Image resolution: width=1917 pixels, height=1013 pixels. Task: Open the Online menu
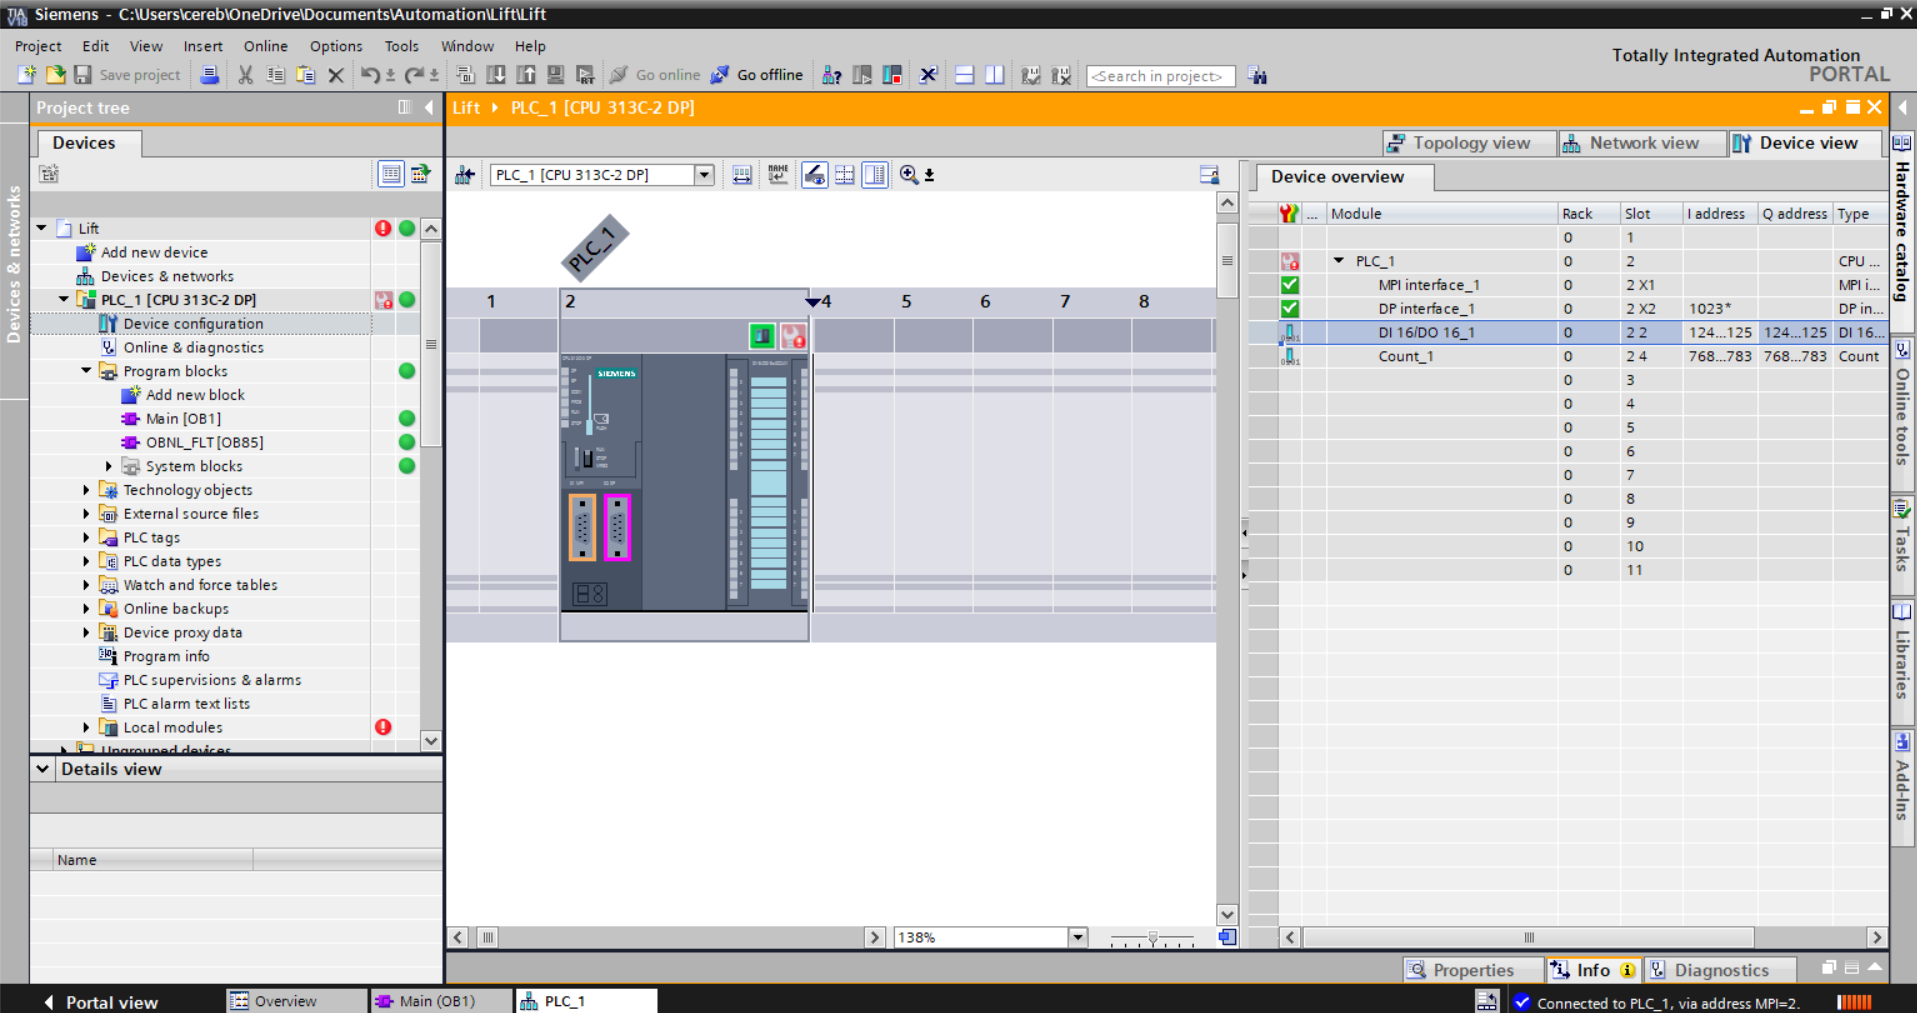coord(265,46)
